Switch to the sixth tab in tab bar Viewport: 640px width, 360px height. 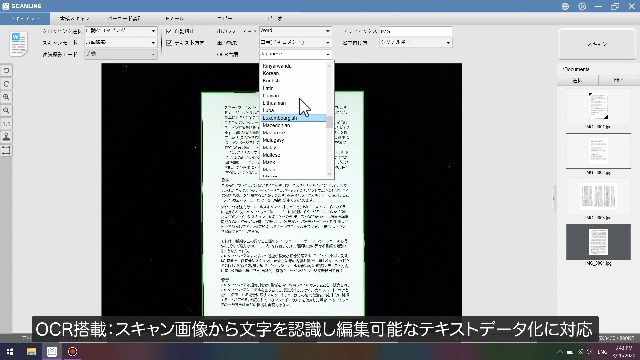275,19
